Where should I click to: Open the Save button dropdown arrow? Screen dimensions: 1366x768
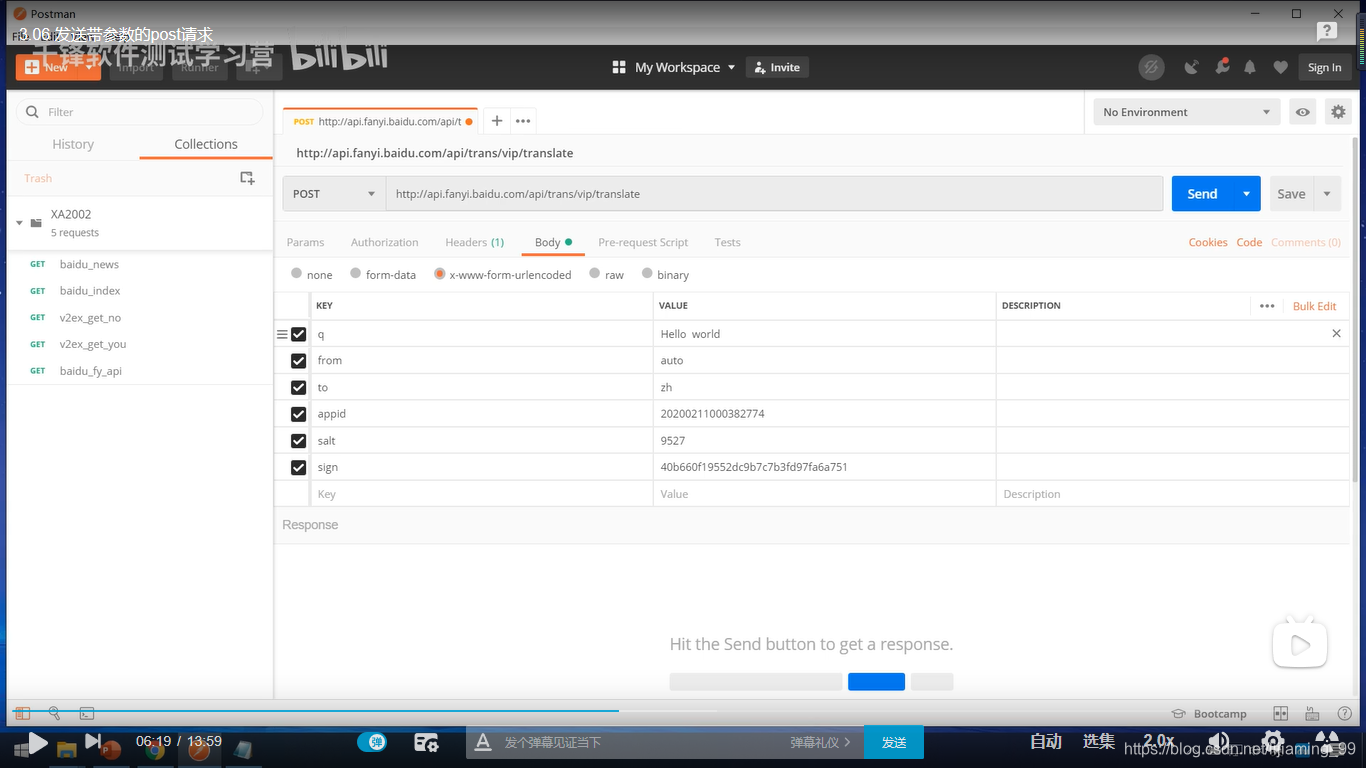[x=1327, y=194]
